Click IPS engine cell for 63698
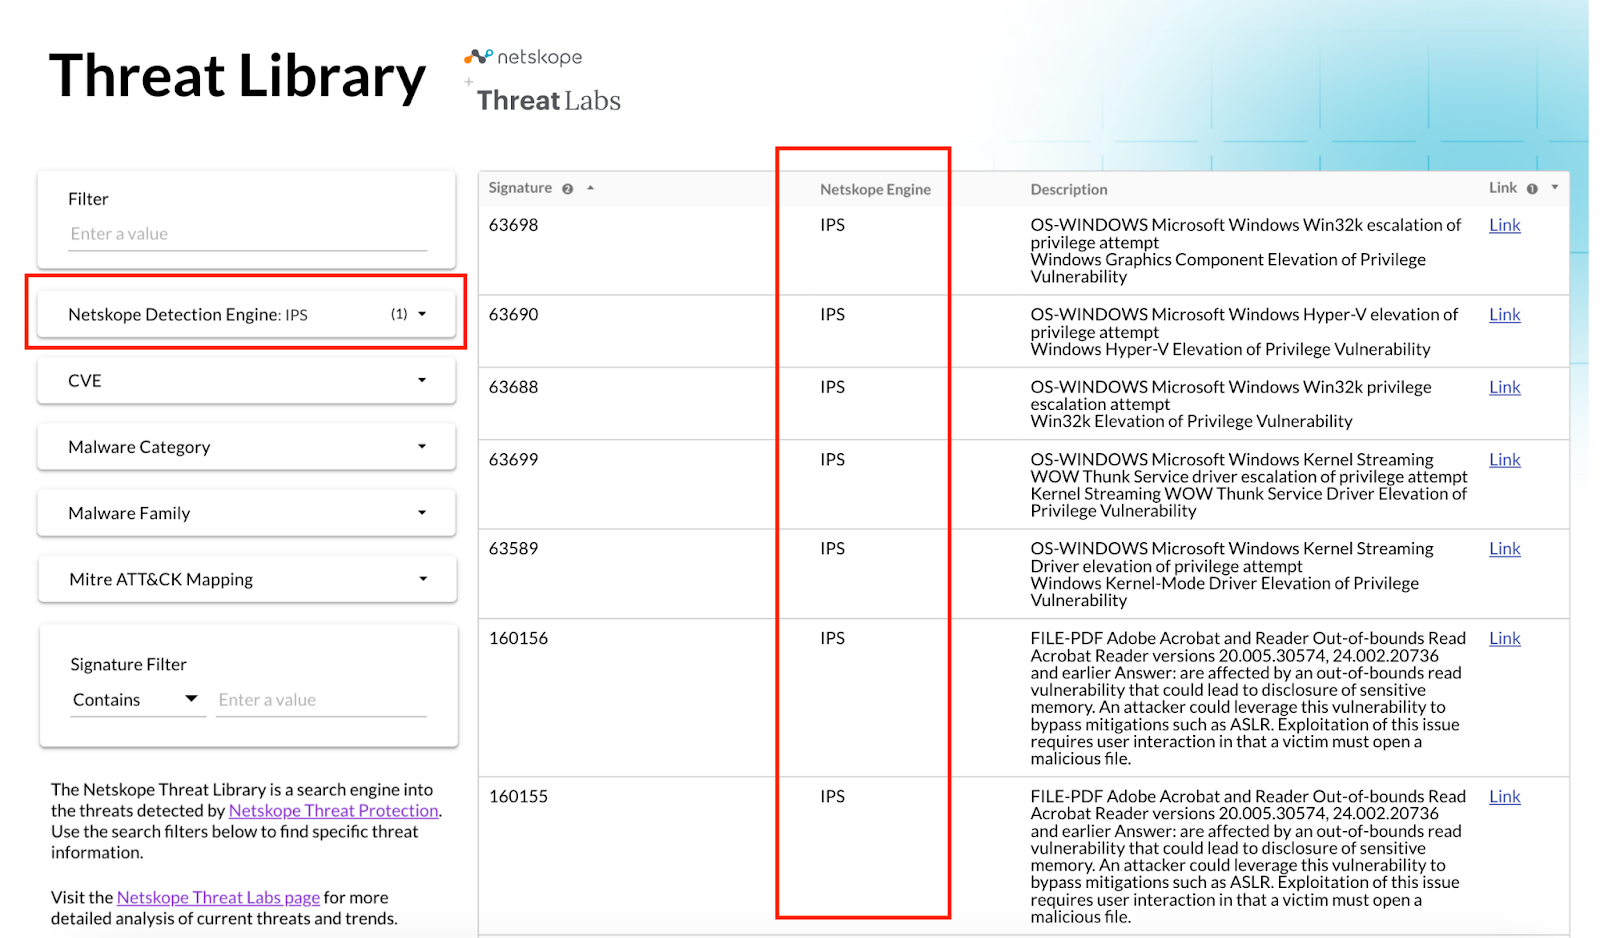This screenshot has width=1600, height=938. (832, 225)
